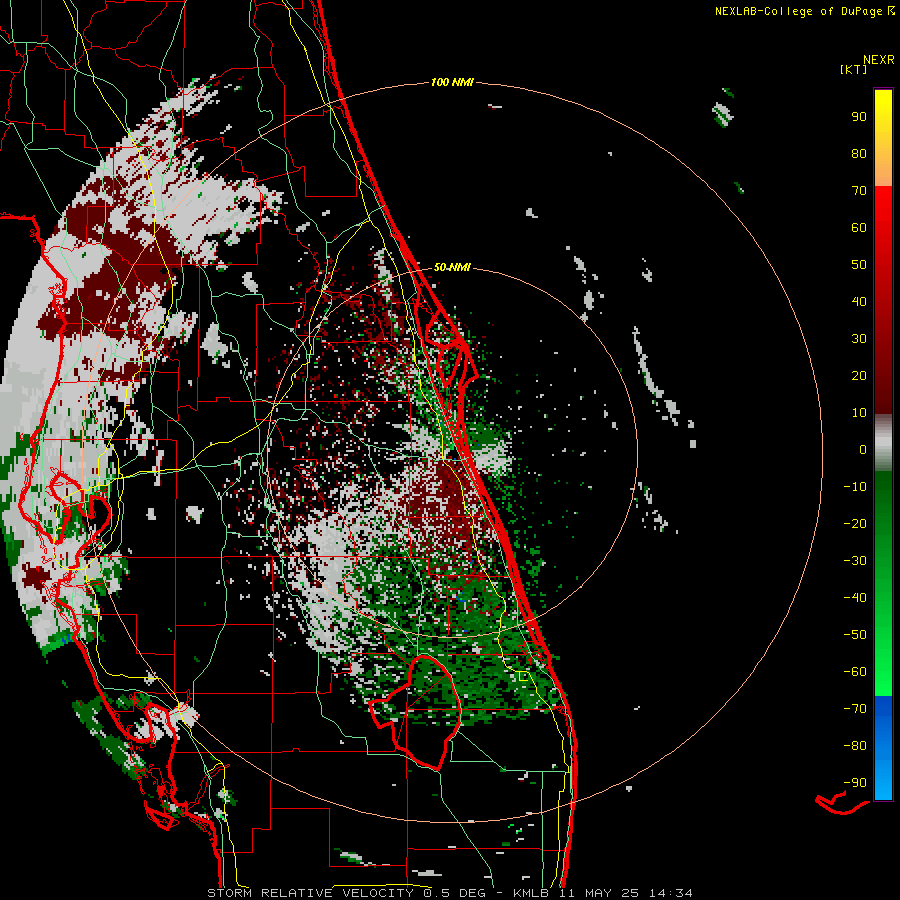Screen dimensions: 900x900
Task: Click the 100 NMI range ring label
Action: [452, 83]
